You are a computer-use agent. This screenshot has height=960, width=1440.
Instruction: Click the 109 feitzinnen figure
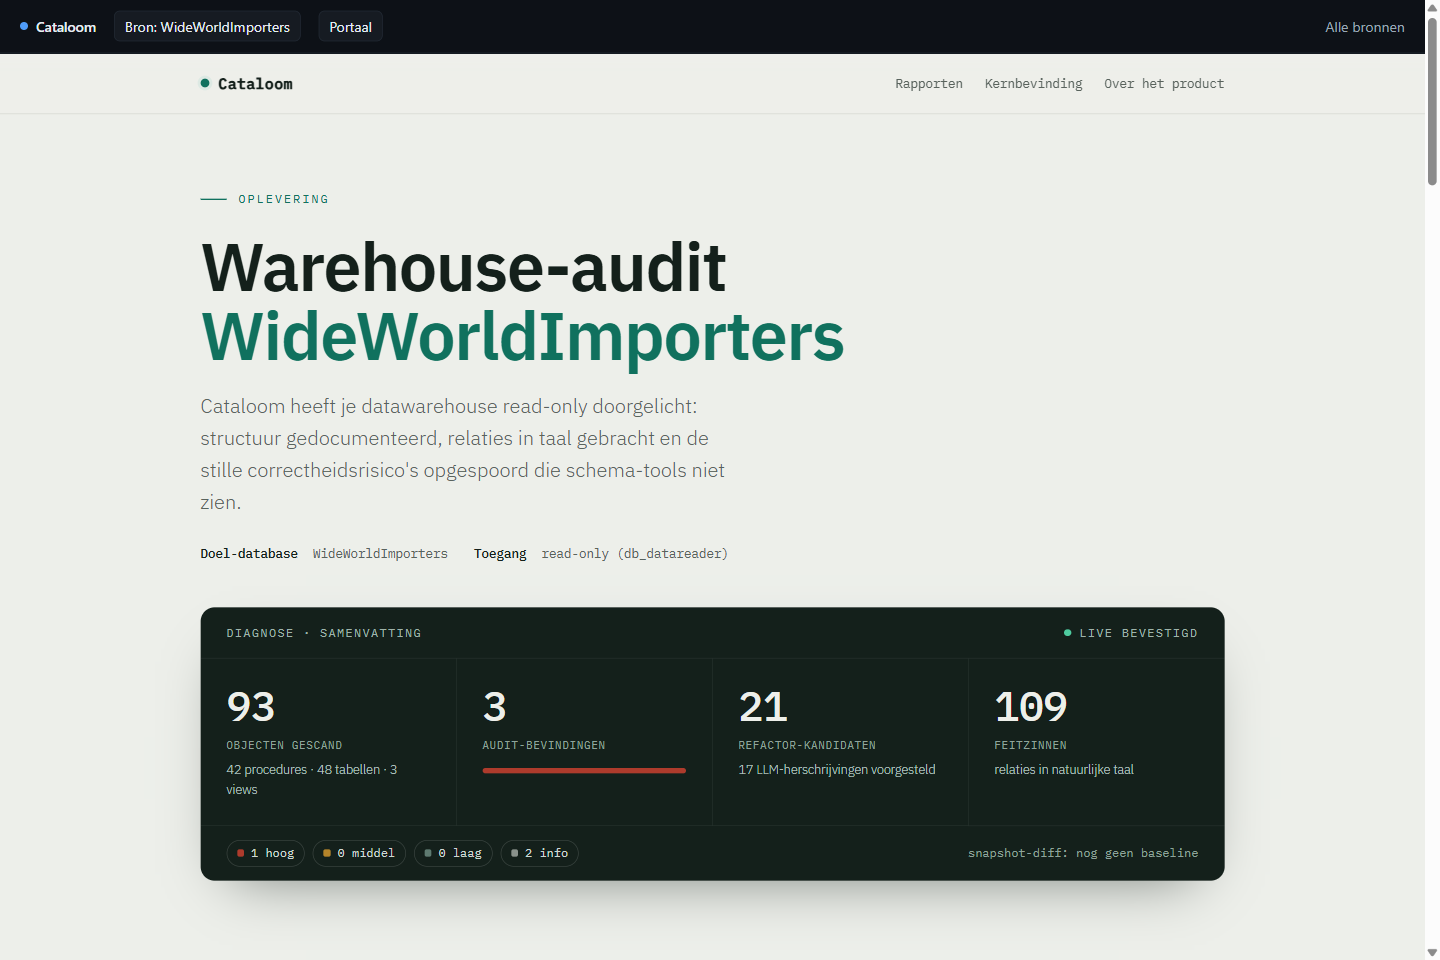[x=1031, y=707]
